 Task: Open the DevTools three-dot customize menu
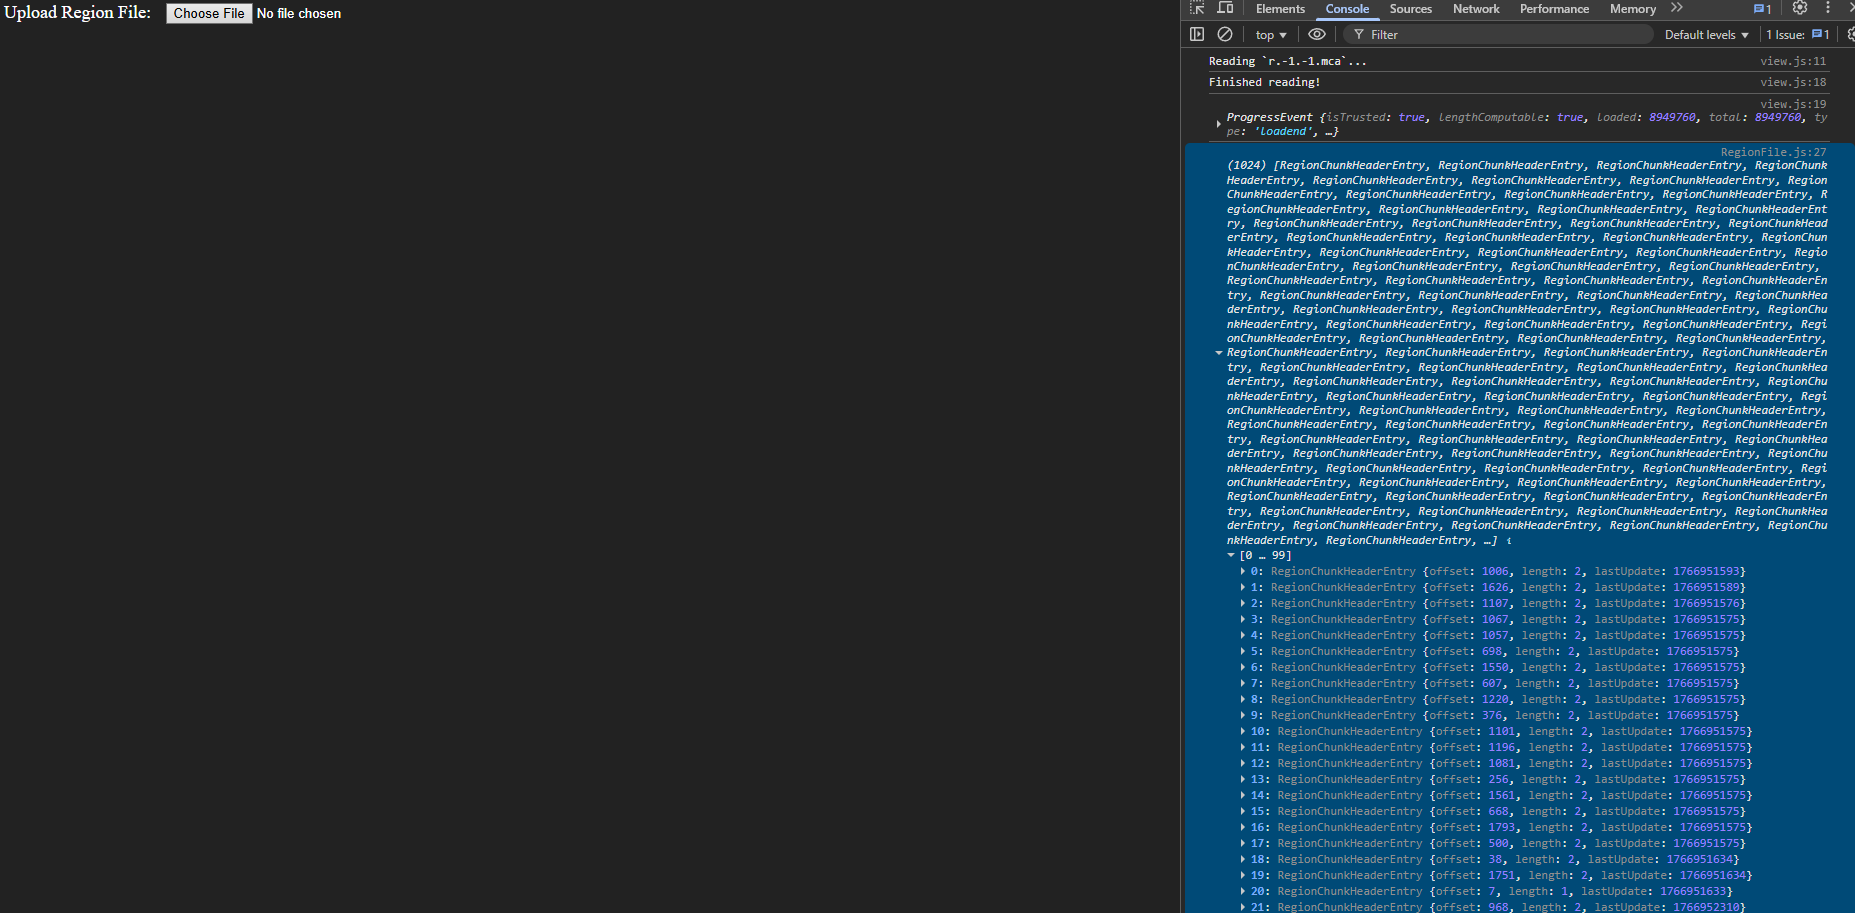[x=1828, y=8]
